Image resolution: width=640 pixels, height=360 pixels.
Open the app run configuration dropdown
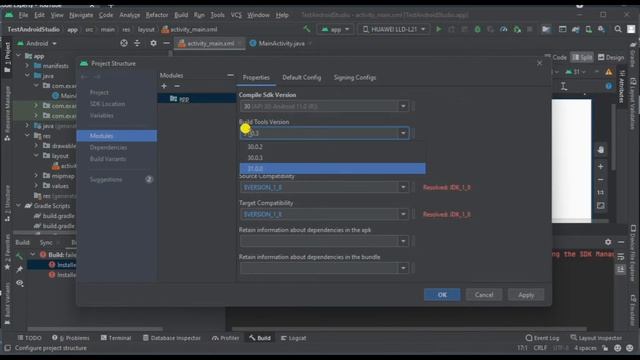(335, 29)
